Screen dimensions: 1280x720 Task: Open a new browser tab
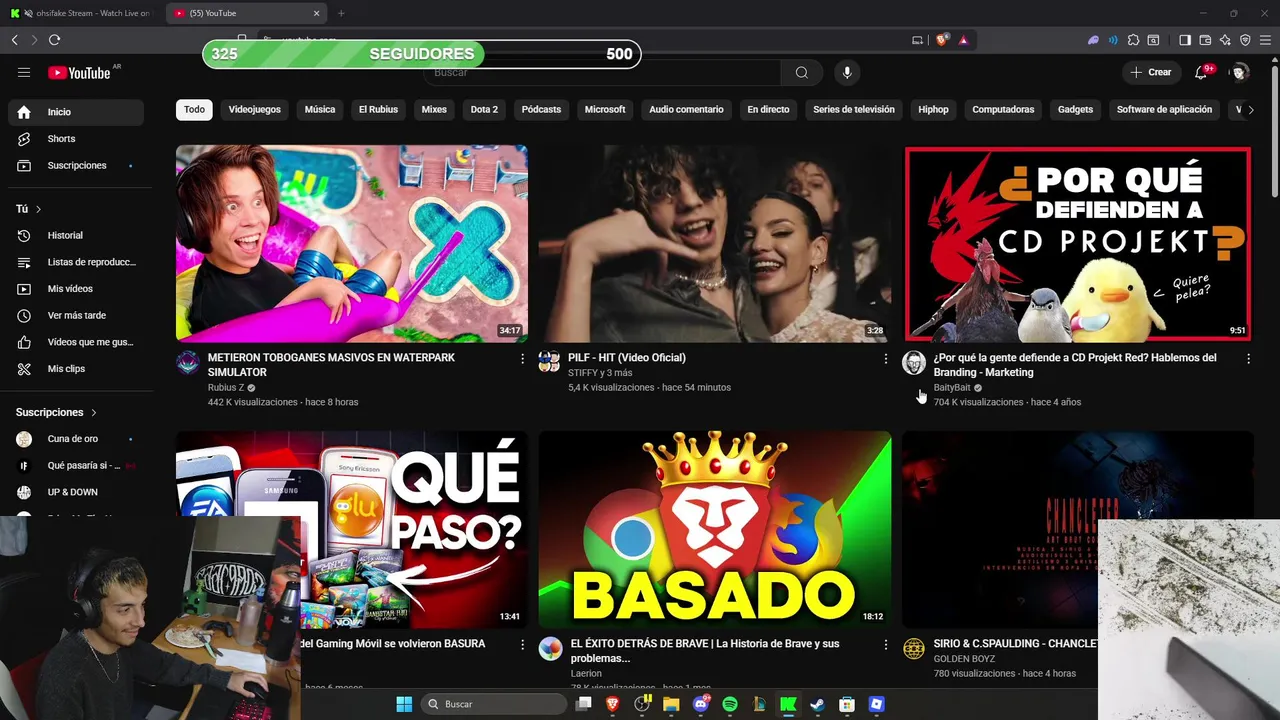click(x=341, y=13)
